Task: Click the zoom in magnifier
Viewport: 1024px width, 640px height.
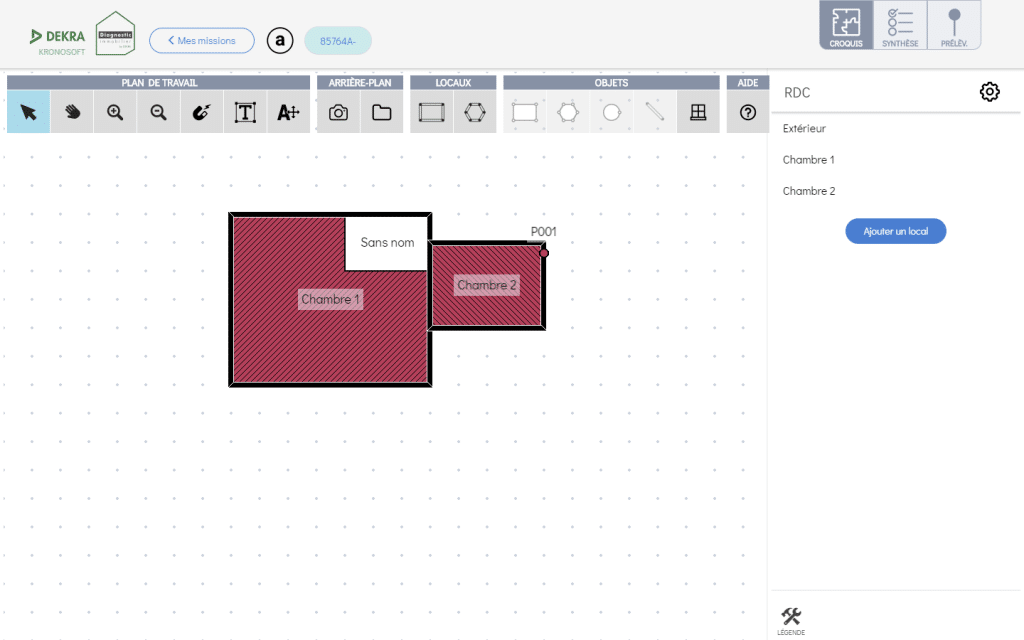Action: (115, 113)
